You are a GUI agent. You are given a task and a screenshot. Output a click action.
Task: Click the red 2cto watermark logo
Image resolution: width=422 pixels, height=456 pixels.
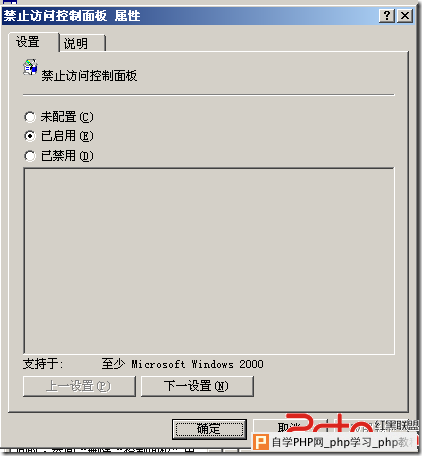pyautogui.click(x=328, y=423)
